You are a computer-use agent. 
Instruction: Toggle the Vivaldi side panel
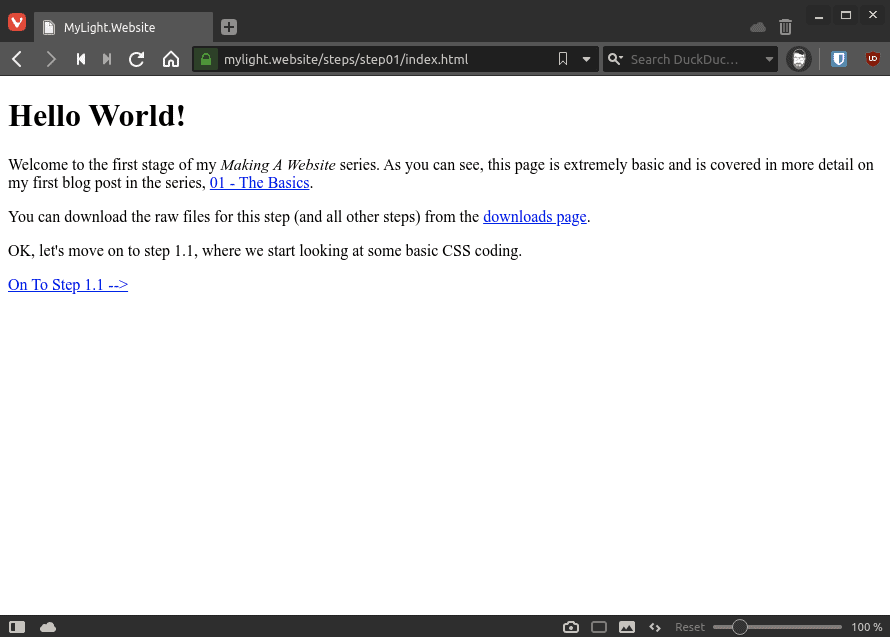16,627
